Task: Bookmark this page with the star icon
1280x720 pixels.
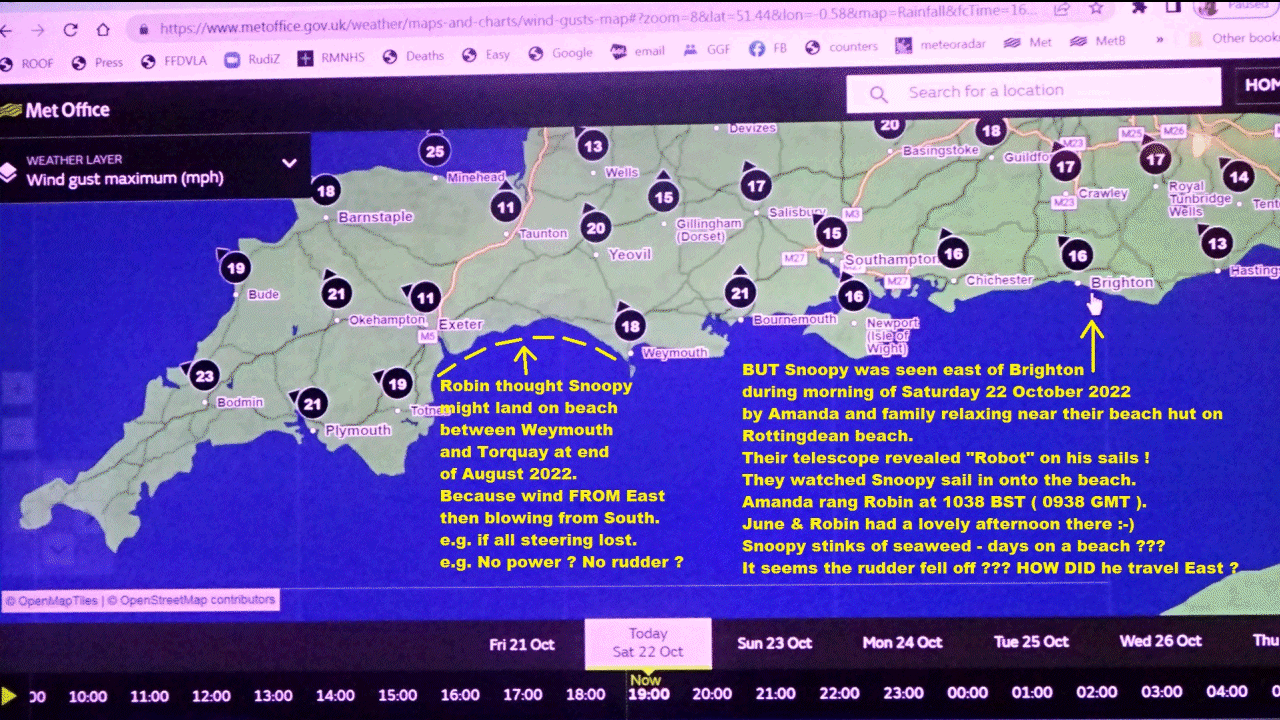Action: 1095,8
